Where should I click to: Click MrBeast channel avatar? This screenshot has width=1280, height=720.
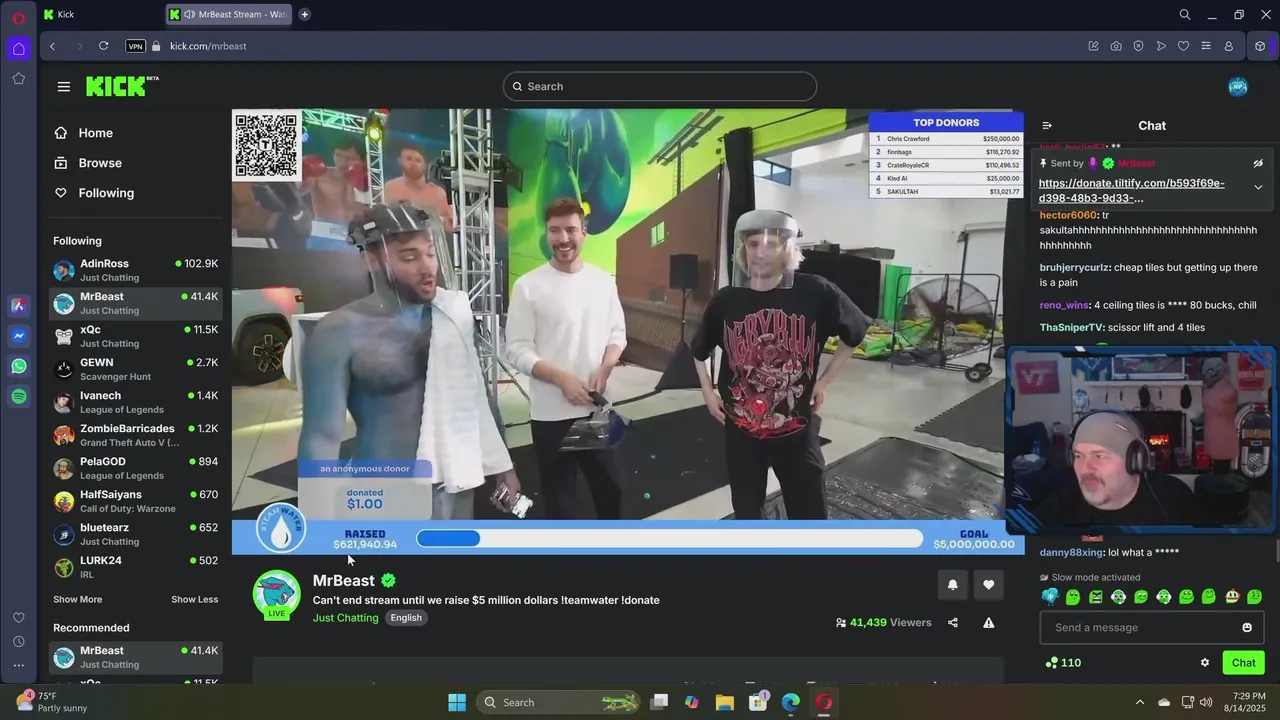tap(276, 595)
